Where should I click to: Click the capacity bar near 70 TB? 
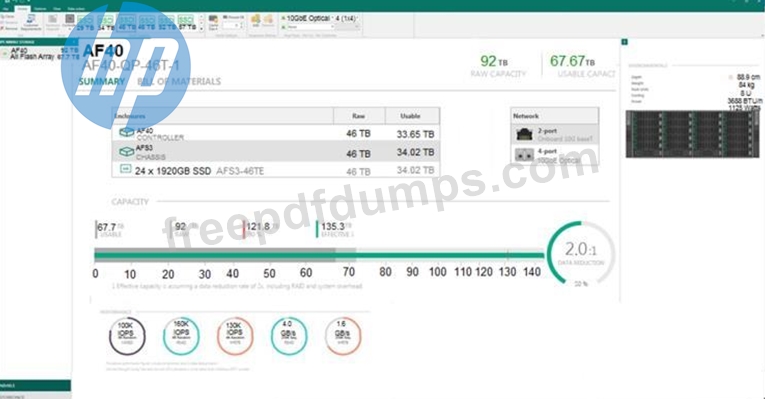point(348,255)
